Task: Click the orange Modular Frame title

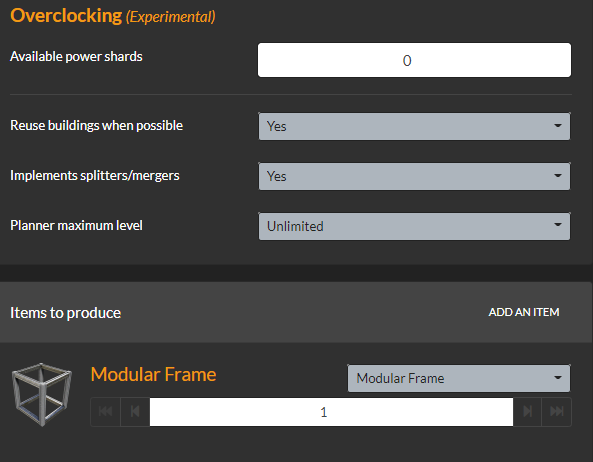Action: pos(154,375)
